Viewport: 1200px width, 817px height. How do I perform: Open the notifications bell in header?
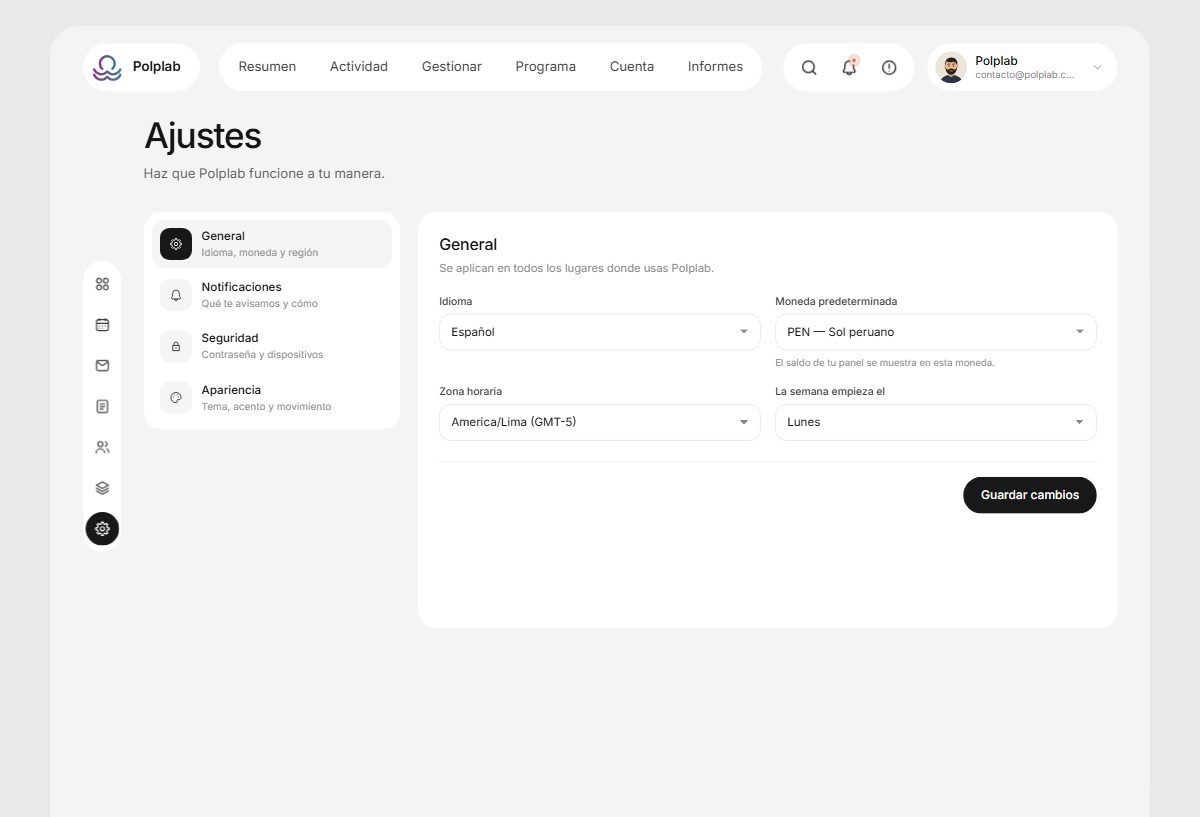pos(849,67)
